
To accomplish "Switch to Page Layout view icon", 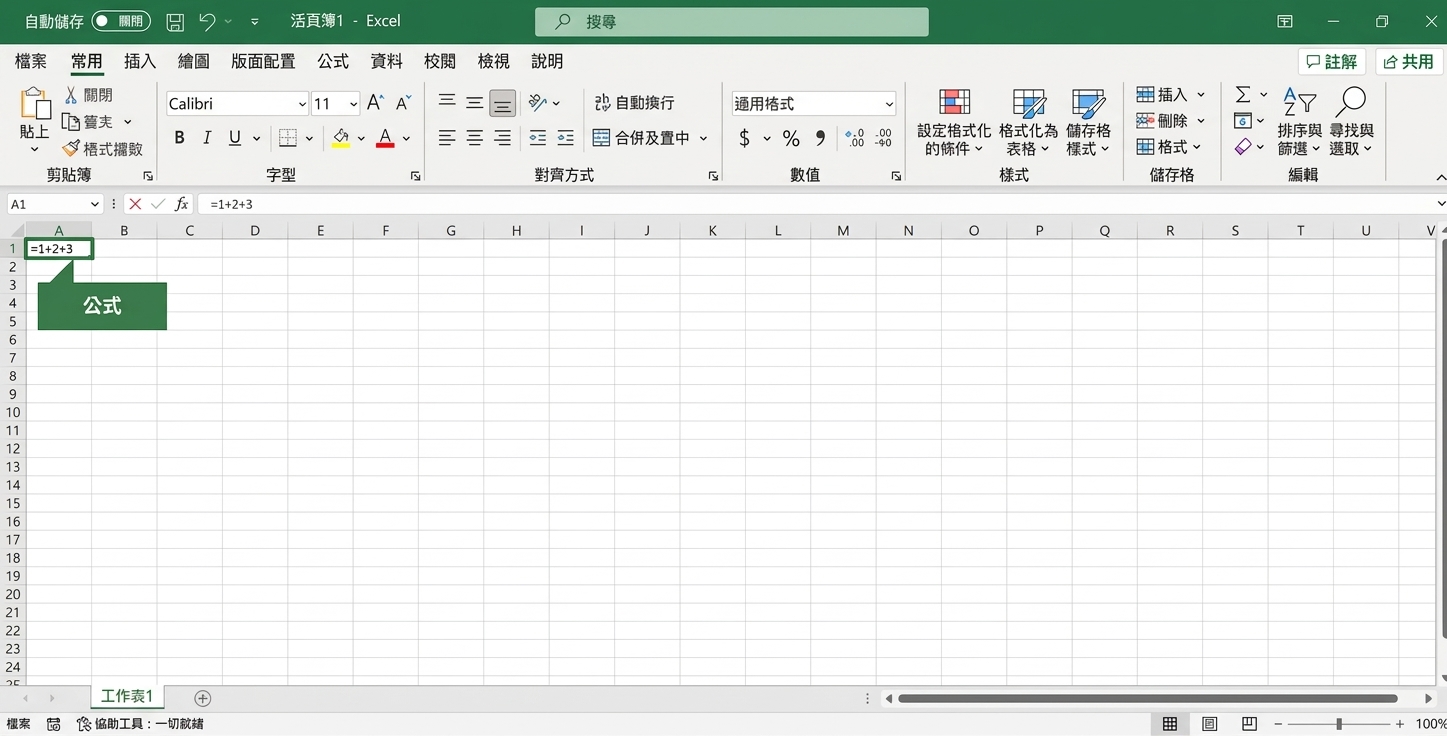I will click(1209, 724).
